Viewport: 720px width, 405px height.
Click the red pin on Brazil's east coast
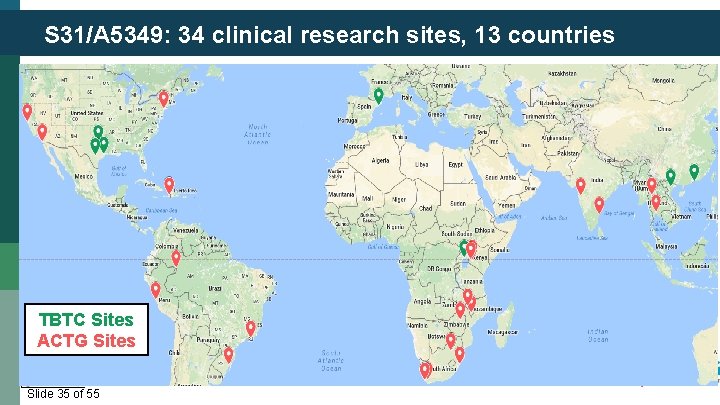pyautogui.click(x=250, y=328)
